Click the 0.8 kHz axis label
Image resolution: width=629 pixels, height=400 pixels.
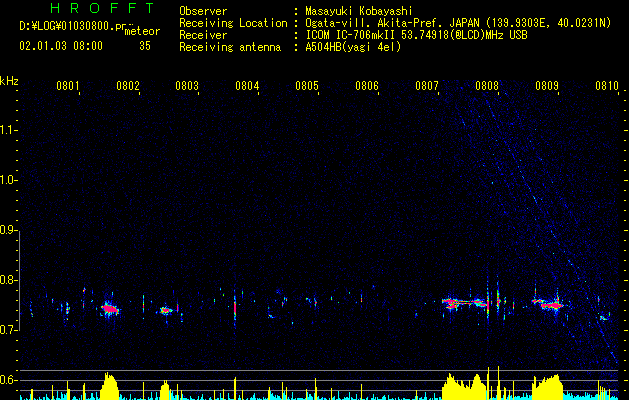pyautogui.click(x=8, y=280)
